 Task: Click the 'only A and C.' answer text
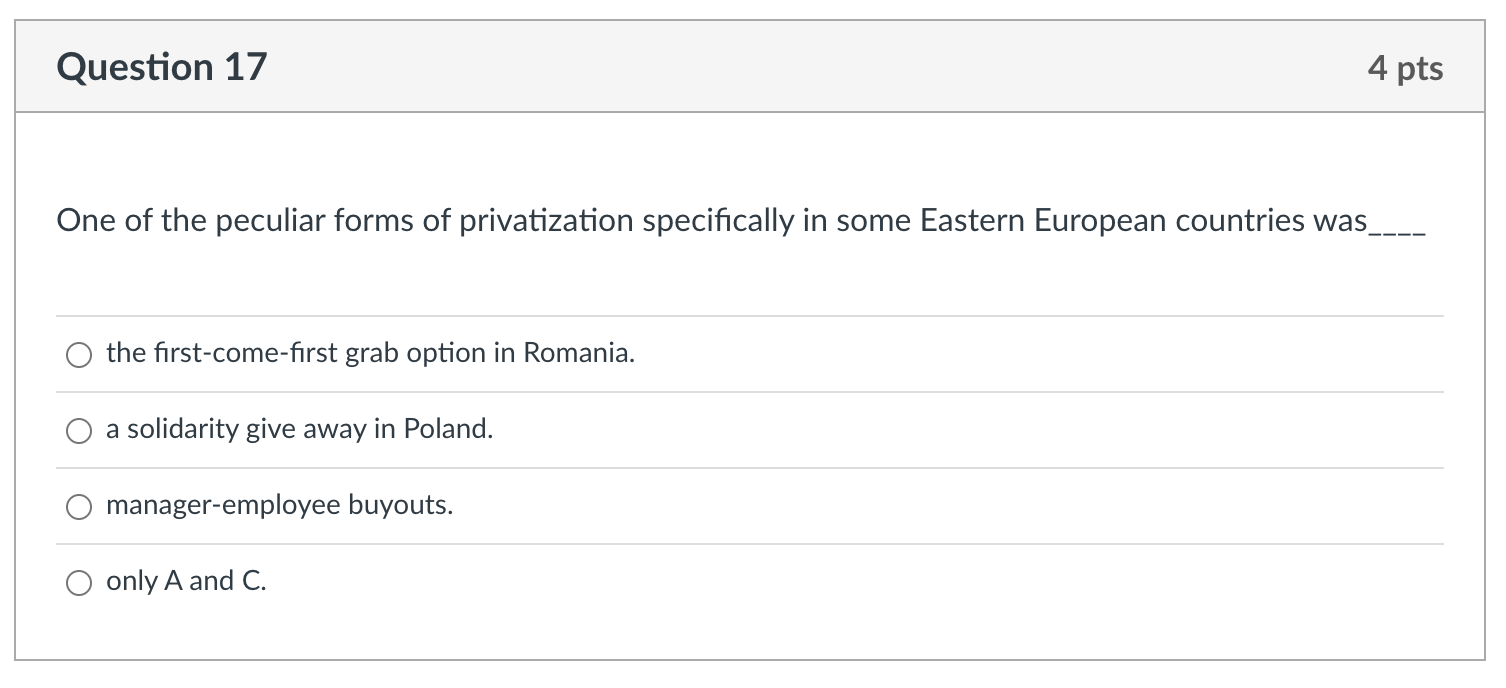(x=186, y=582)
